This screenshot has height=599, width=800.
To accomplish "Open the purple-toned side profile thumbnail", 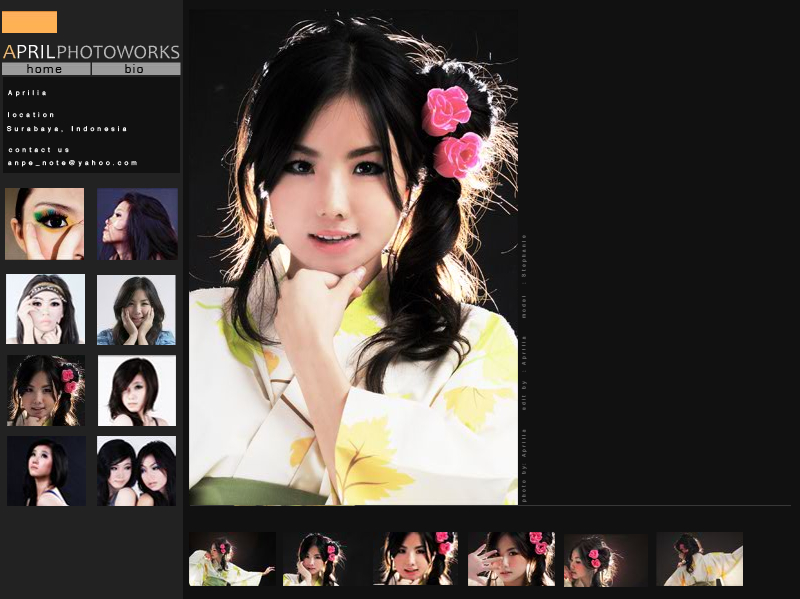I will (137, 224).
